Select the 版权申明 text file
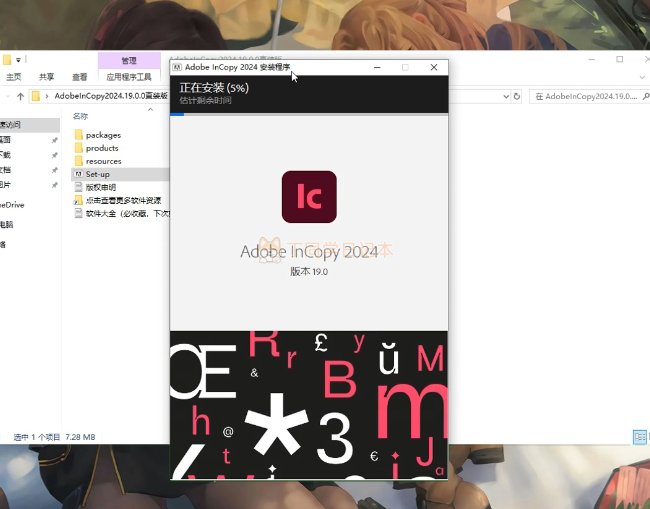The height and width of the screenshot is (509, 650). click(100, 187)
